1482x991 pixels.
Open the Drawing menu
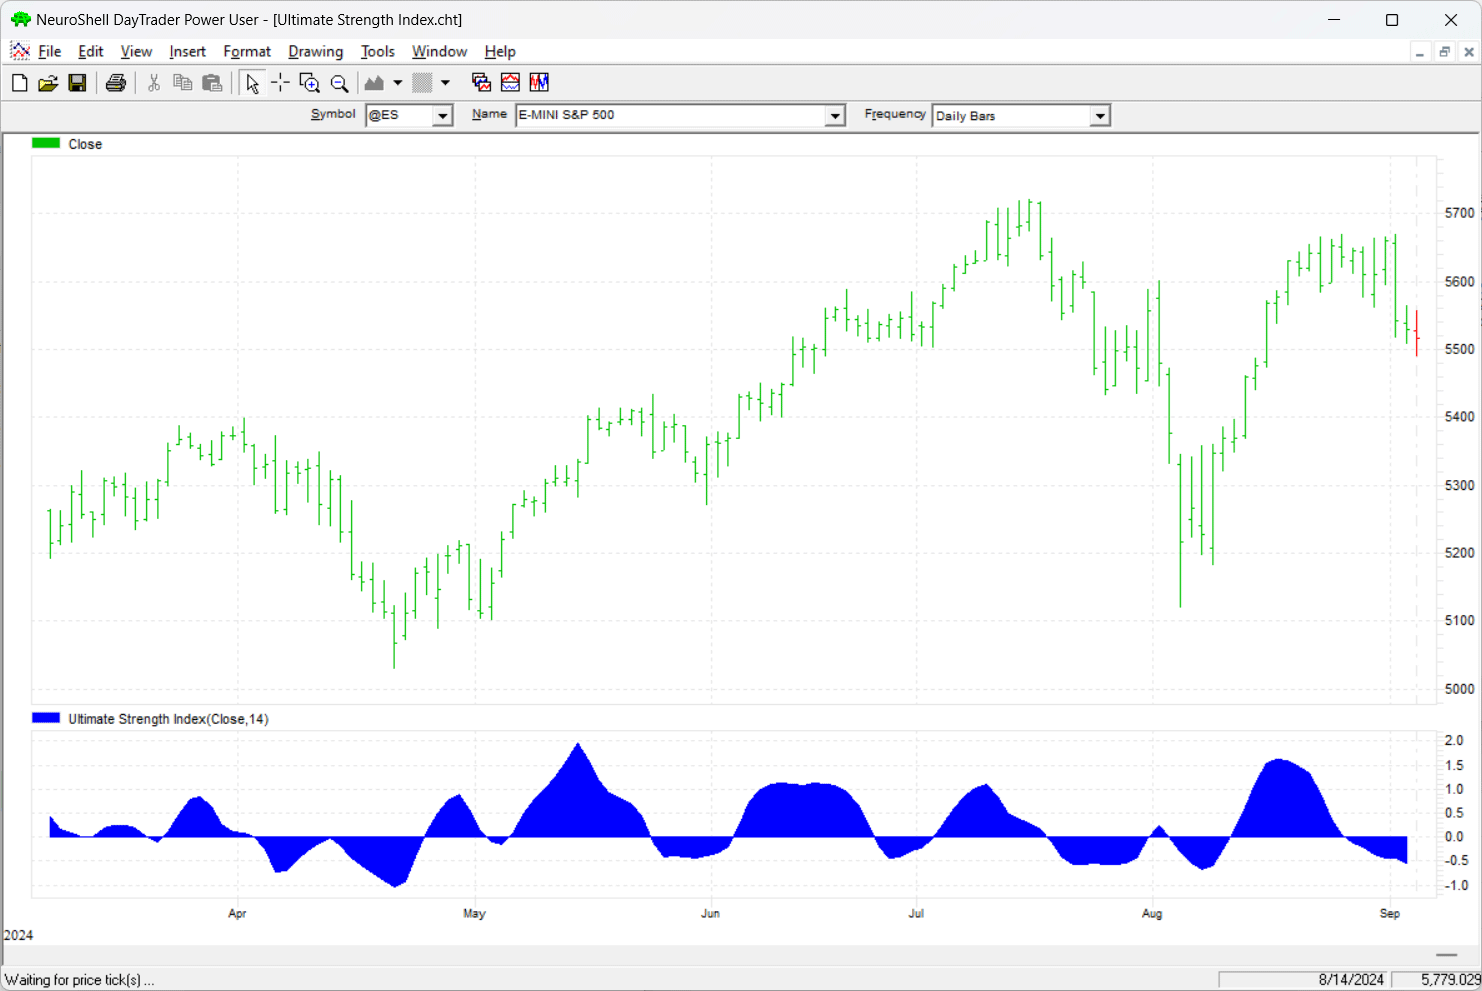pos(315,52)
